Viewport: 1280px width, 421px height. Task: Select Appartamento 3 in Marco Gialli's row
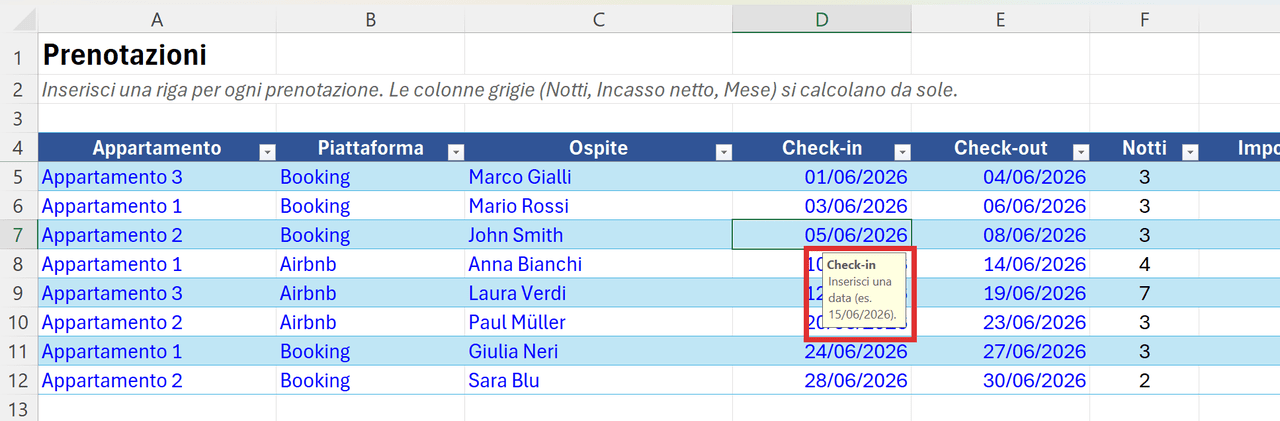click(157, 177)
